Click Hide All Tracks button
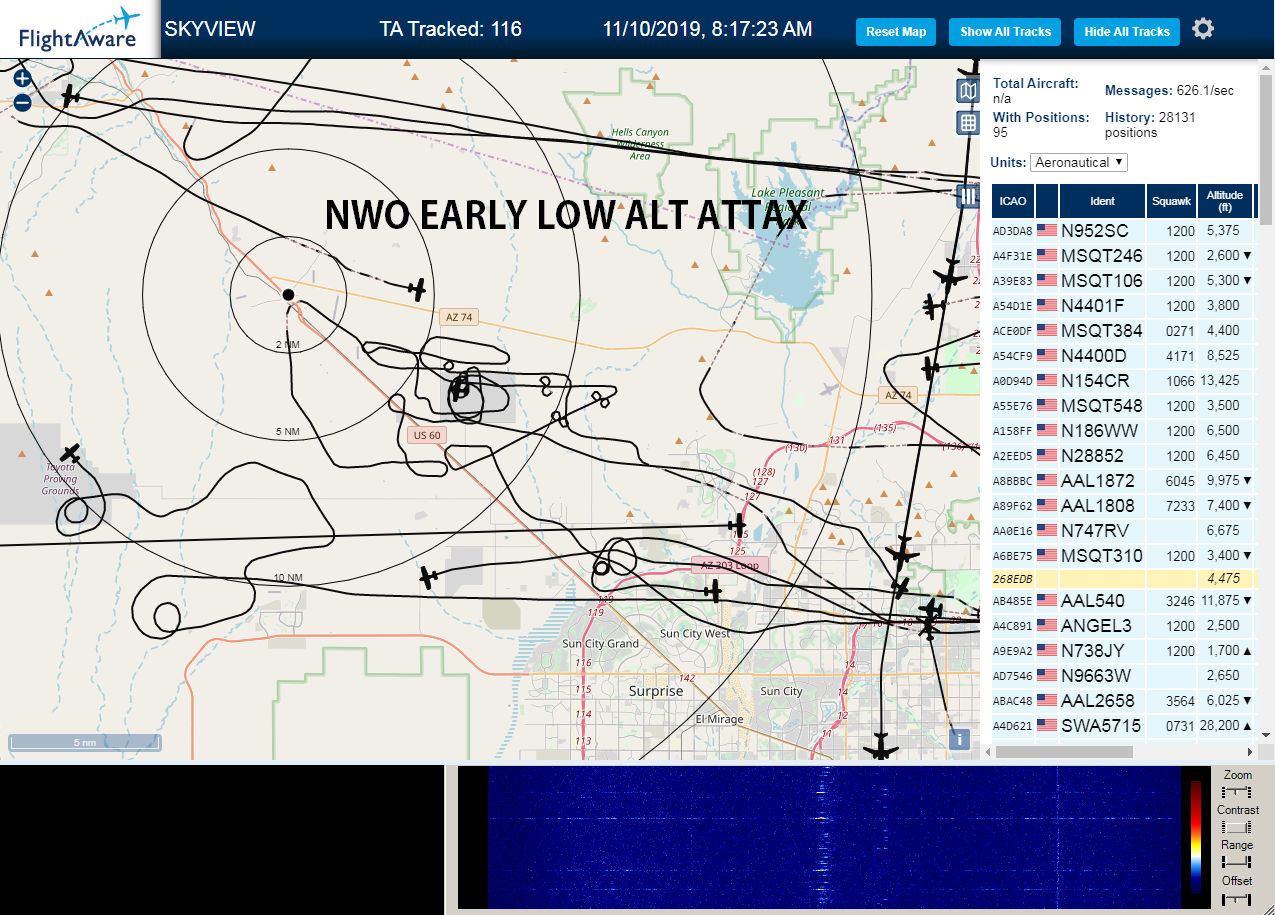The height and width of the screenshot is (915, 1275). point(1127,32)
